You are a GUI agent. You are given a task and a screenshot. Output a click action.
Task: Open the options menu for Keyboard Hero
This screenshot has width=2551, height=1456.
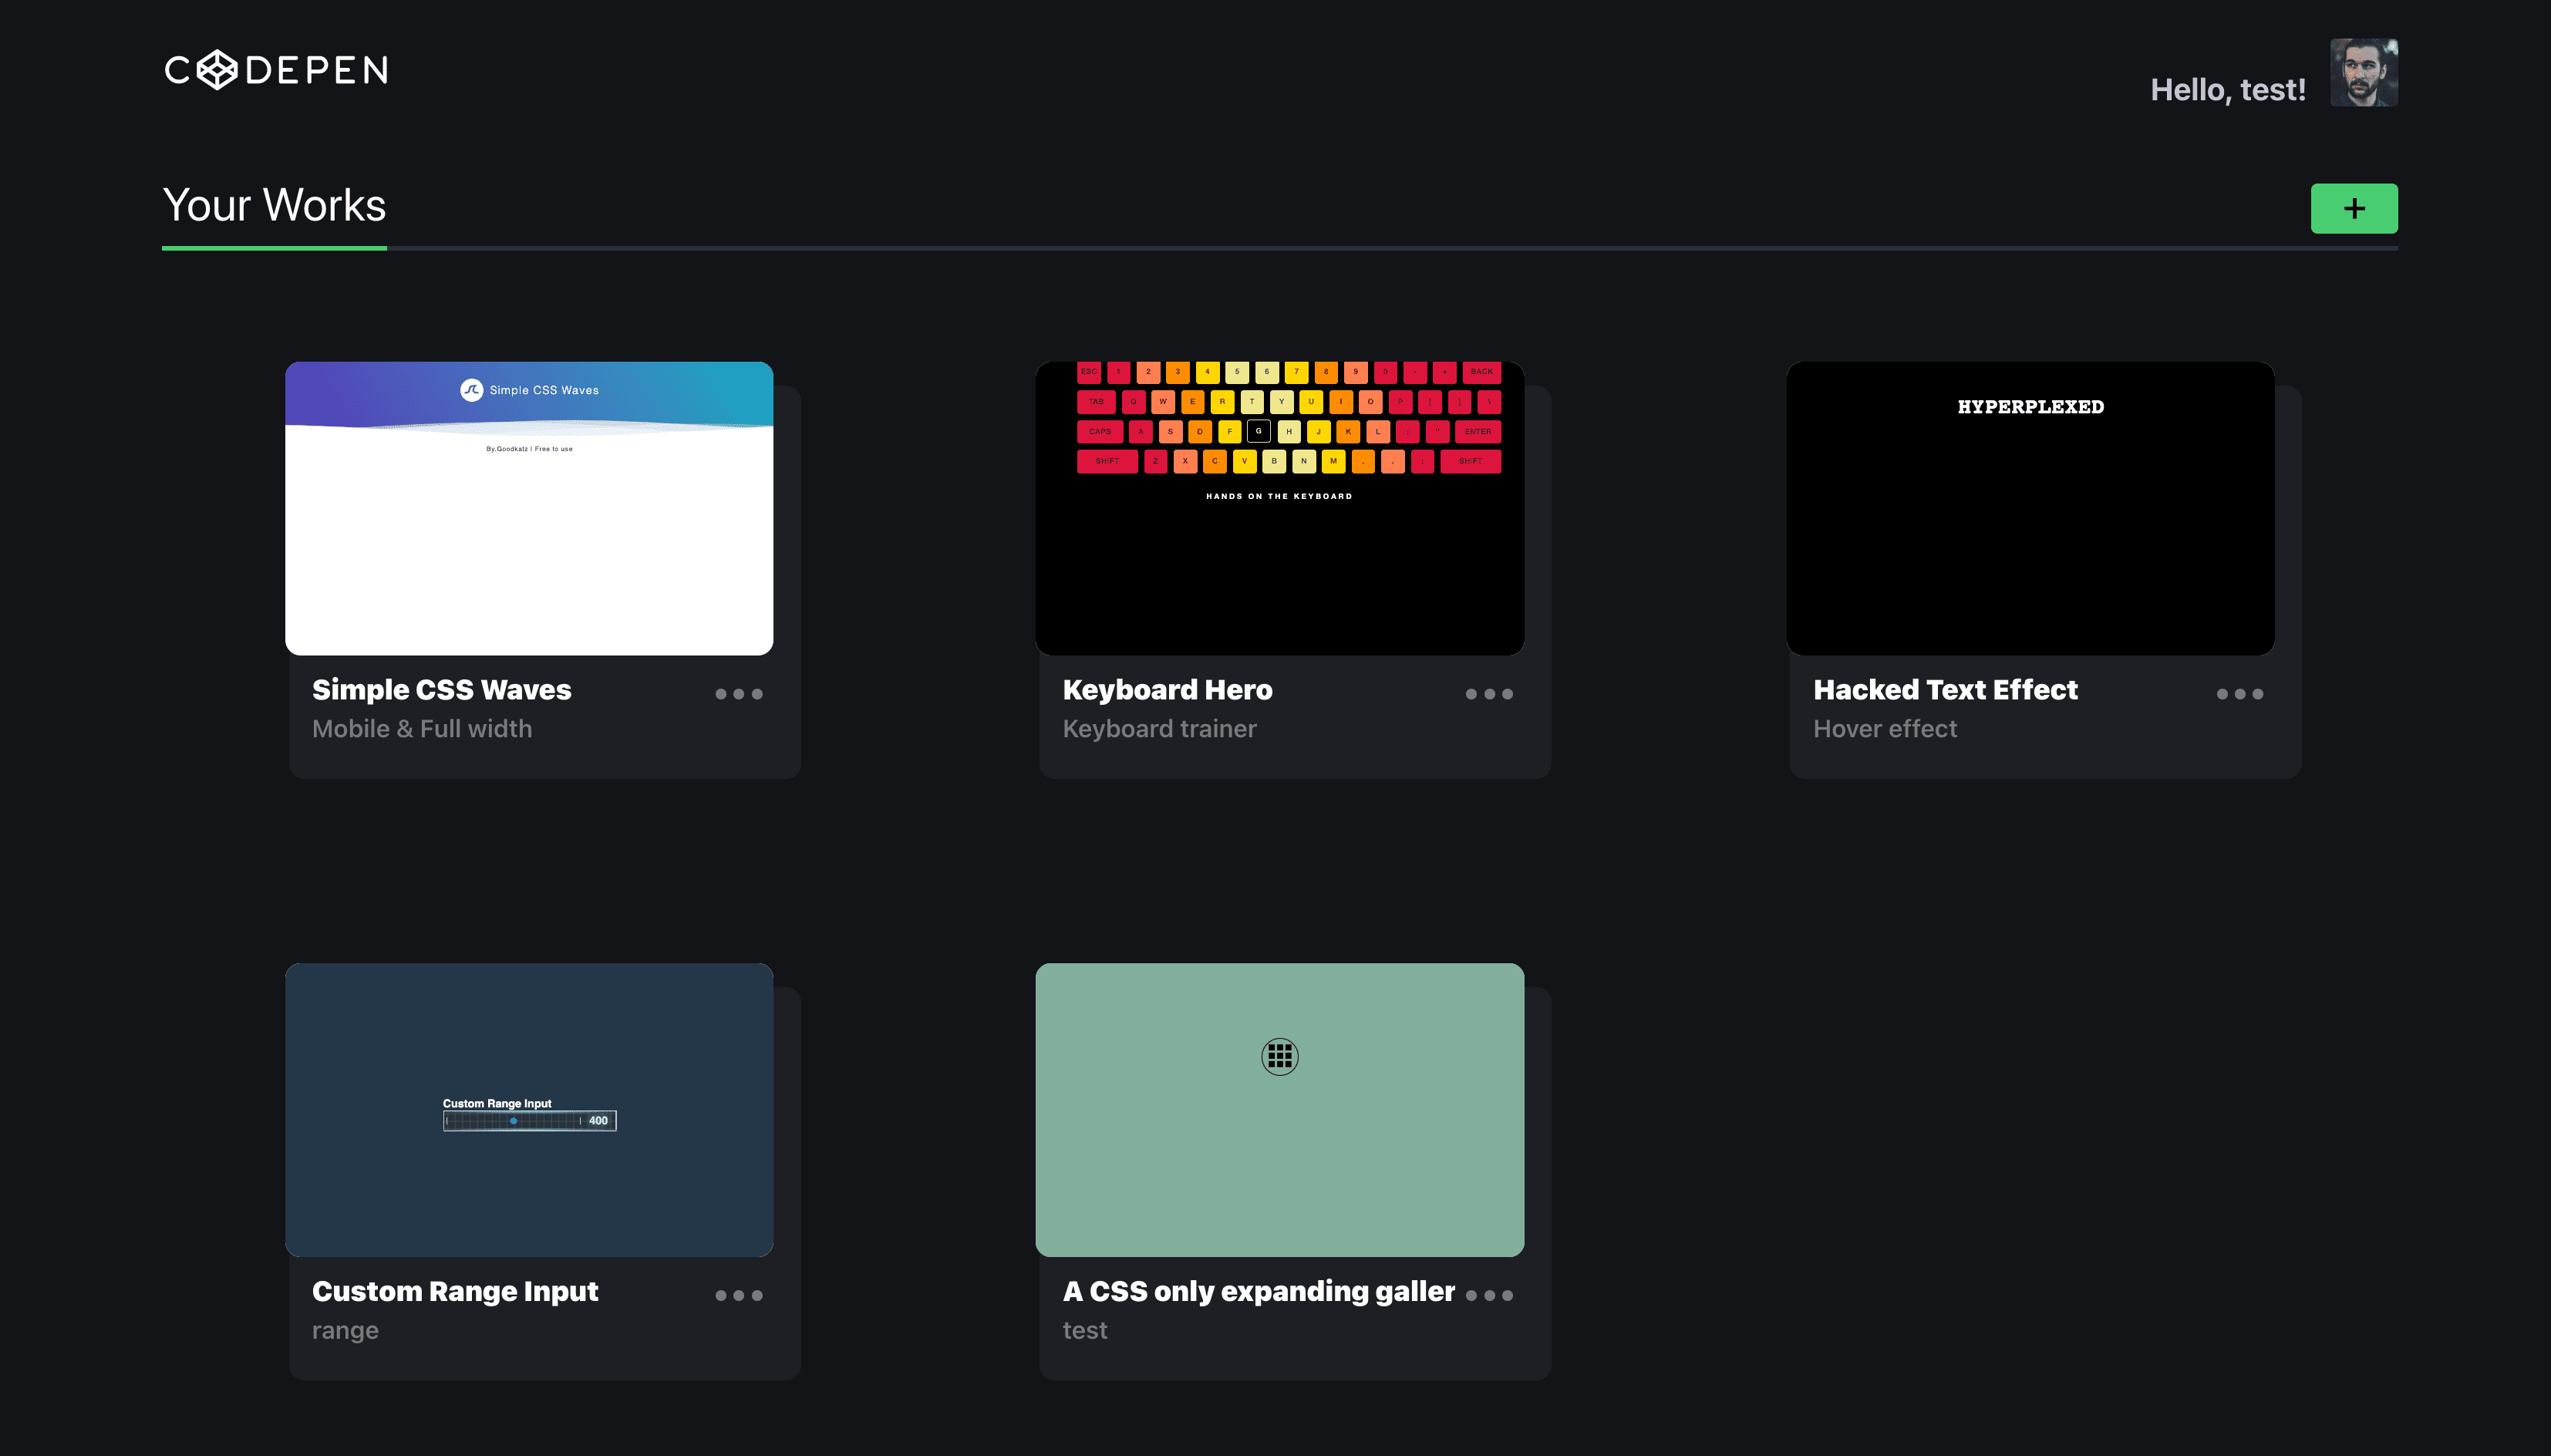click(1489, 693)
